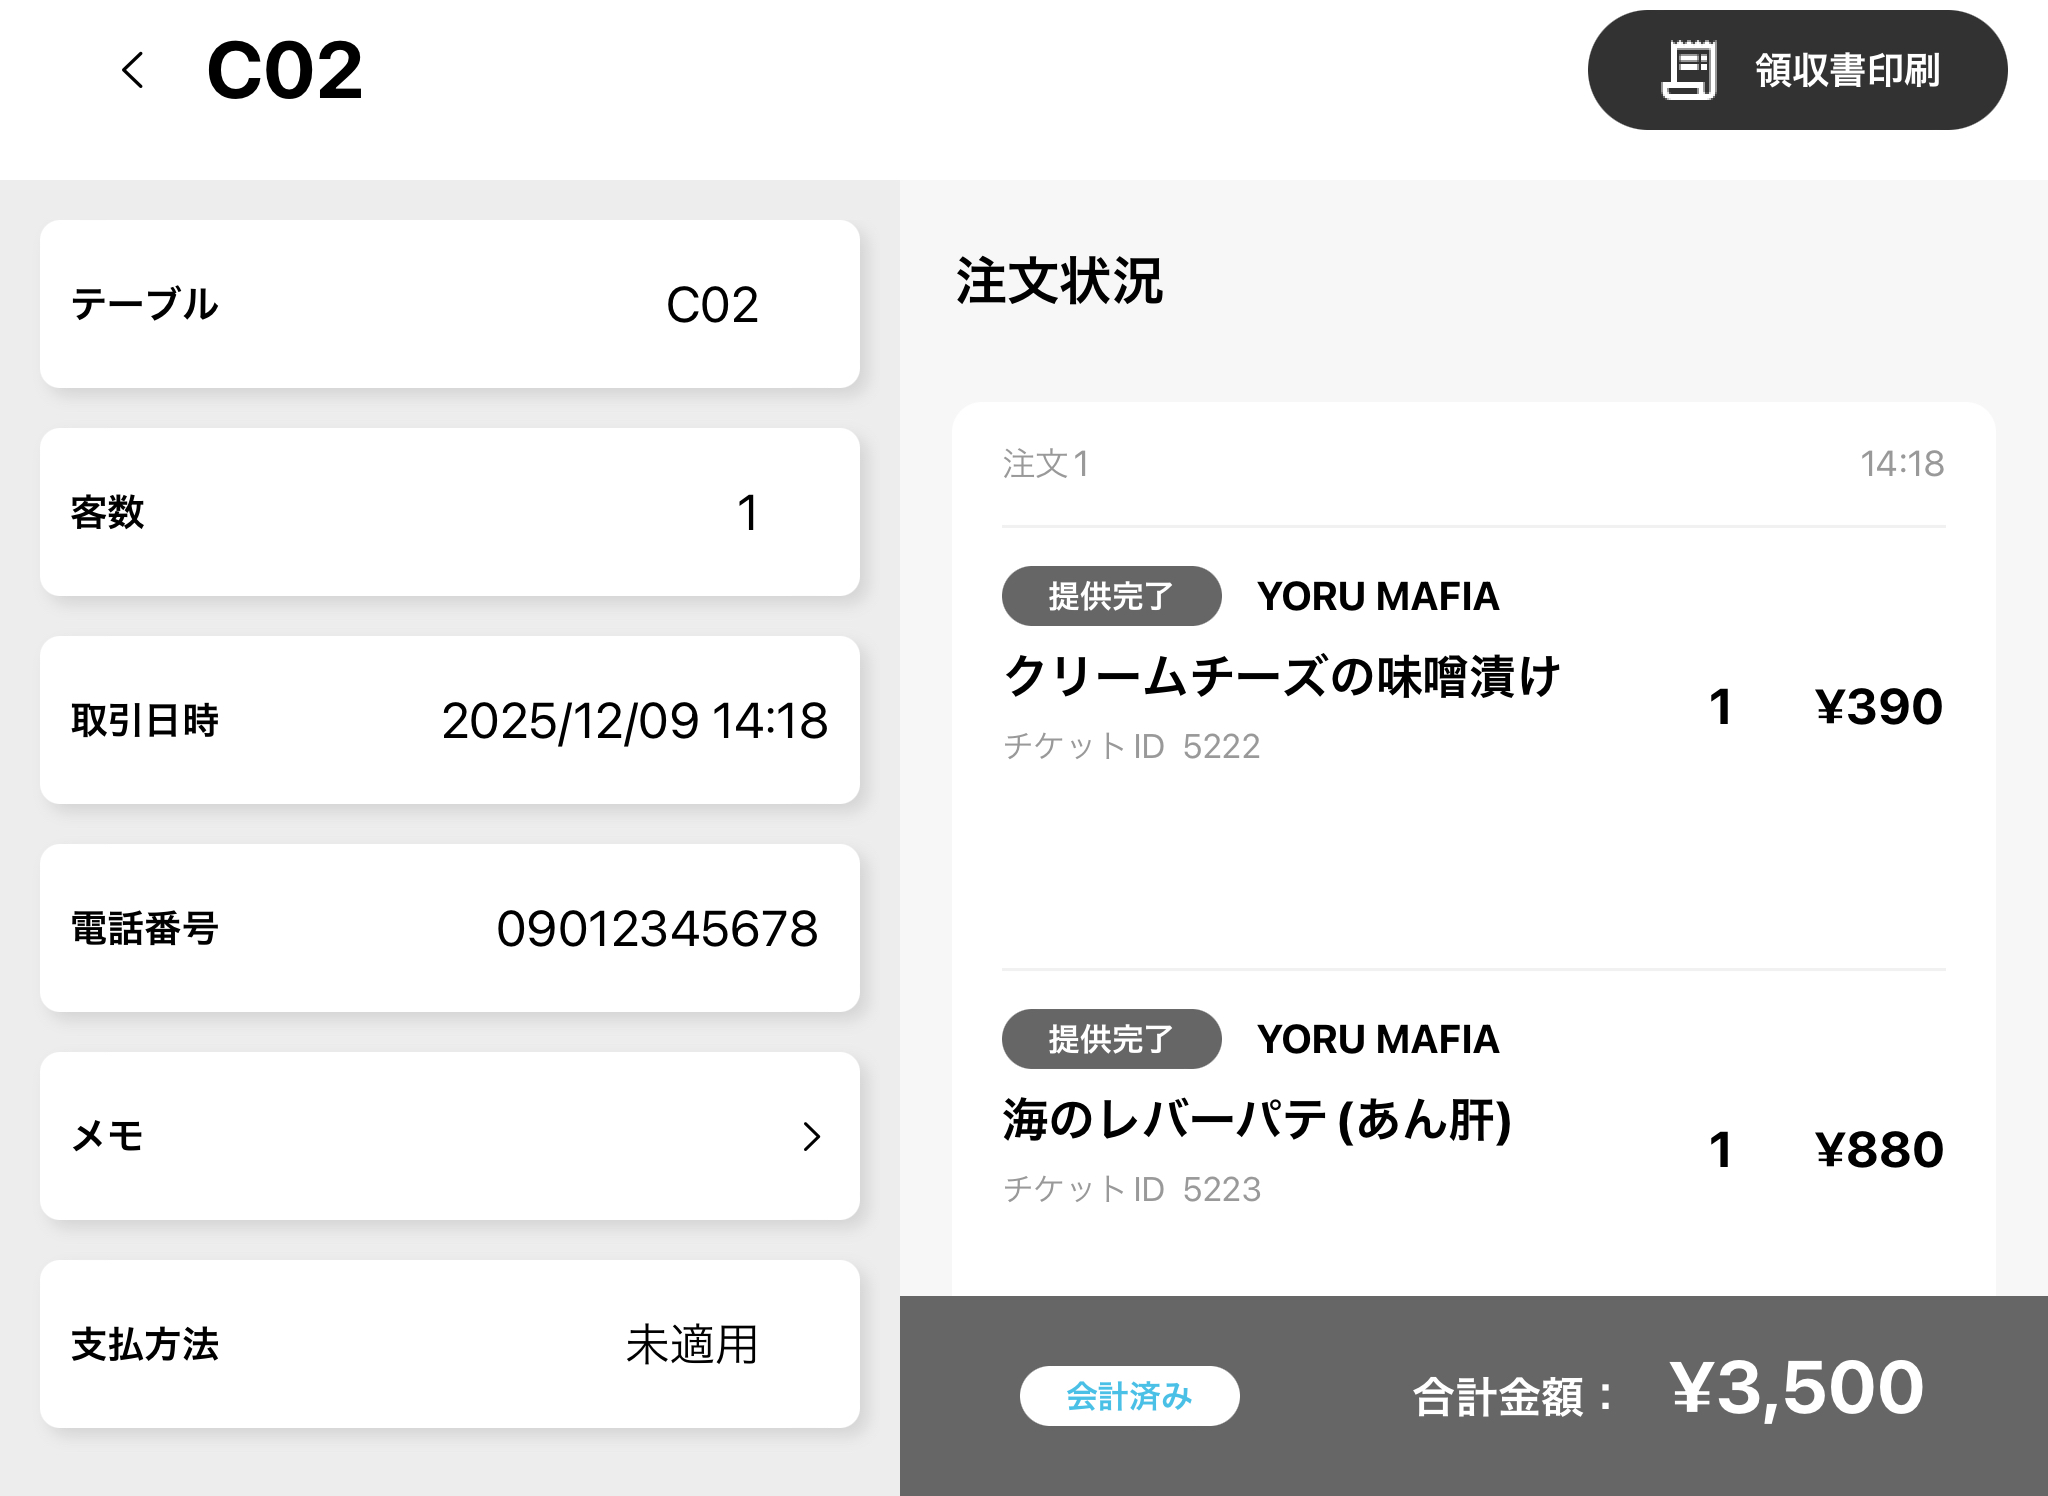Click the 注文状況 section heading
The width and height of the screenshot is (2048, 1496).
point(1059,281)
